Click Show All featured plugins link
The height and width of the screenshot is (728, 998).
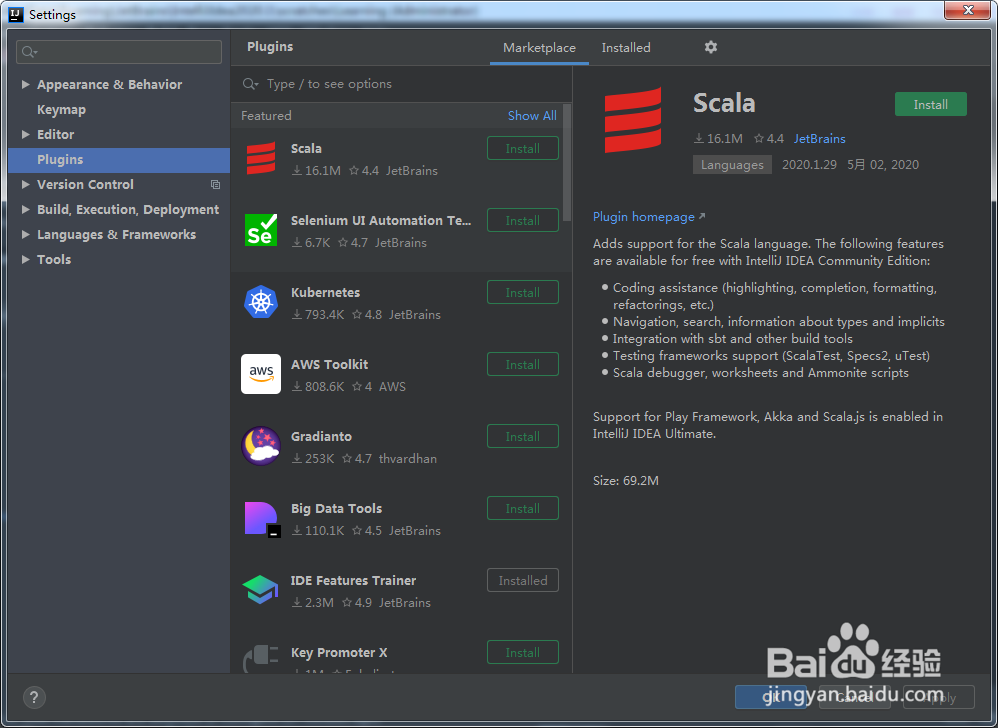pyautogui.click(x=532, y=115)
